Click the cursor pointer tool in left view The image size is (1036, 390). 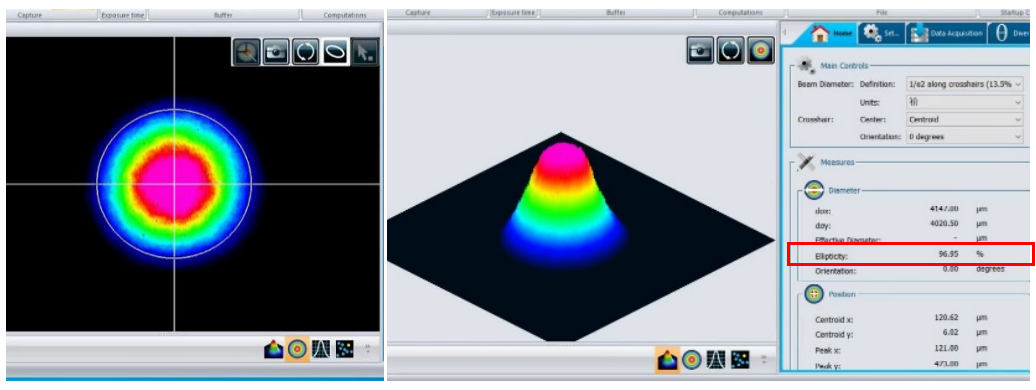click(365, 52)
